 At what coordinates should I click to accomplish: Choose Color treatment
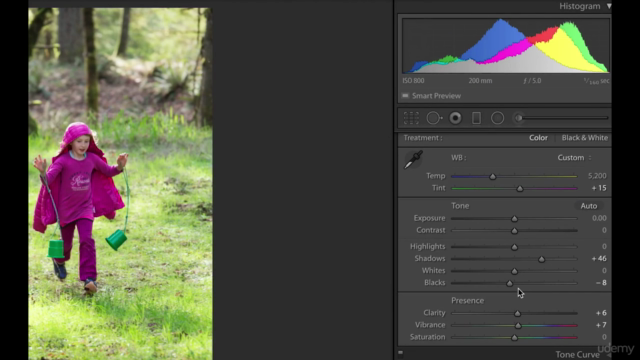[538, 138]
